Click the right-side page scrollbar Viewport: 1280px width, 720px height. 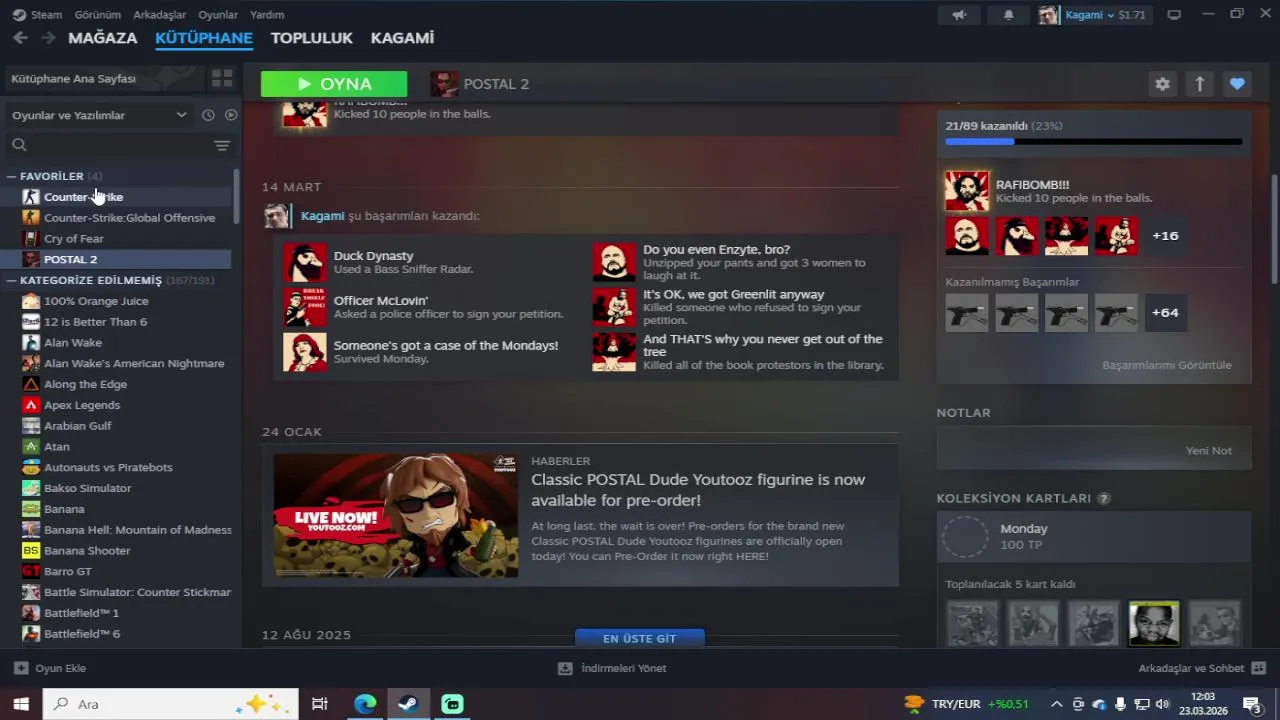coord(1274,230)
